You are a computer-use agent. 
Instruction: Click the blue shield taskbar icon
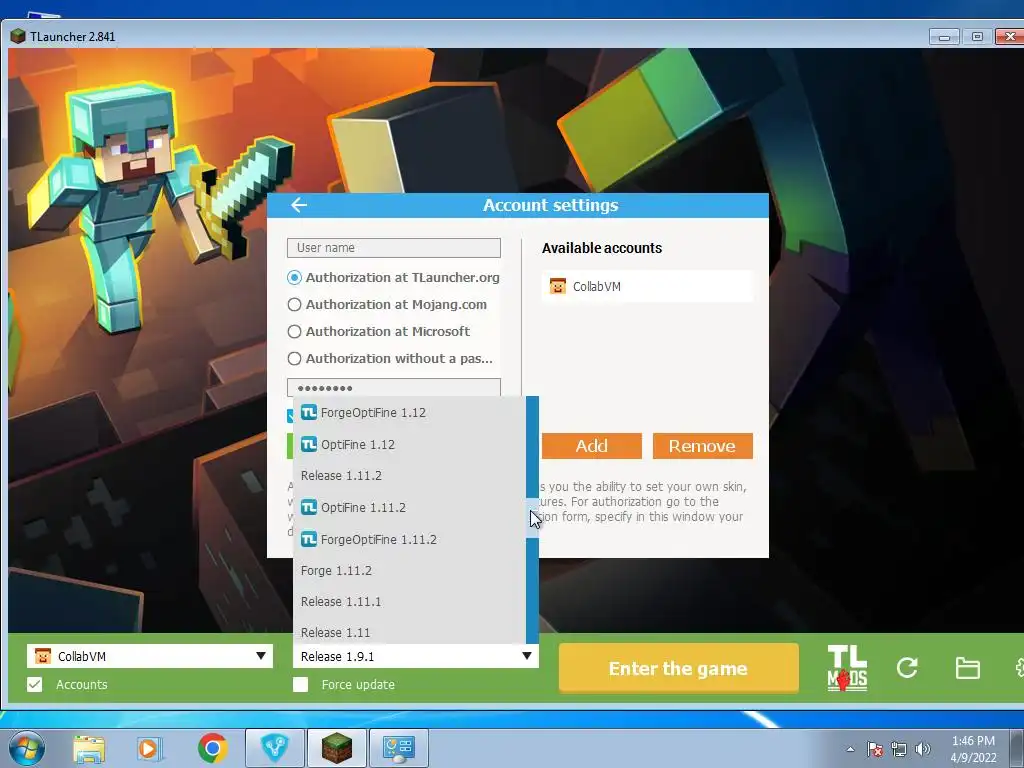pyautogui.click(x=275, y=748)
